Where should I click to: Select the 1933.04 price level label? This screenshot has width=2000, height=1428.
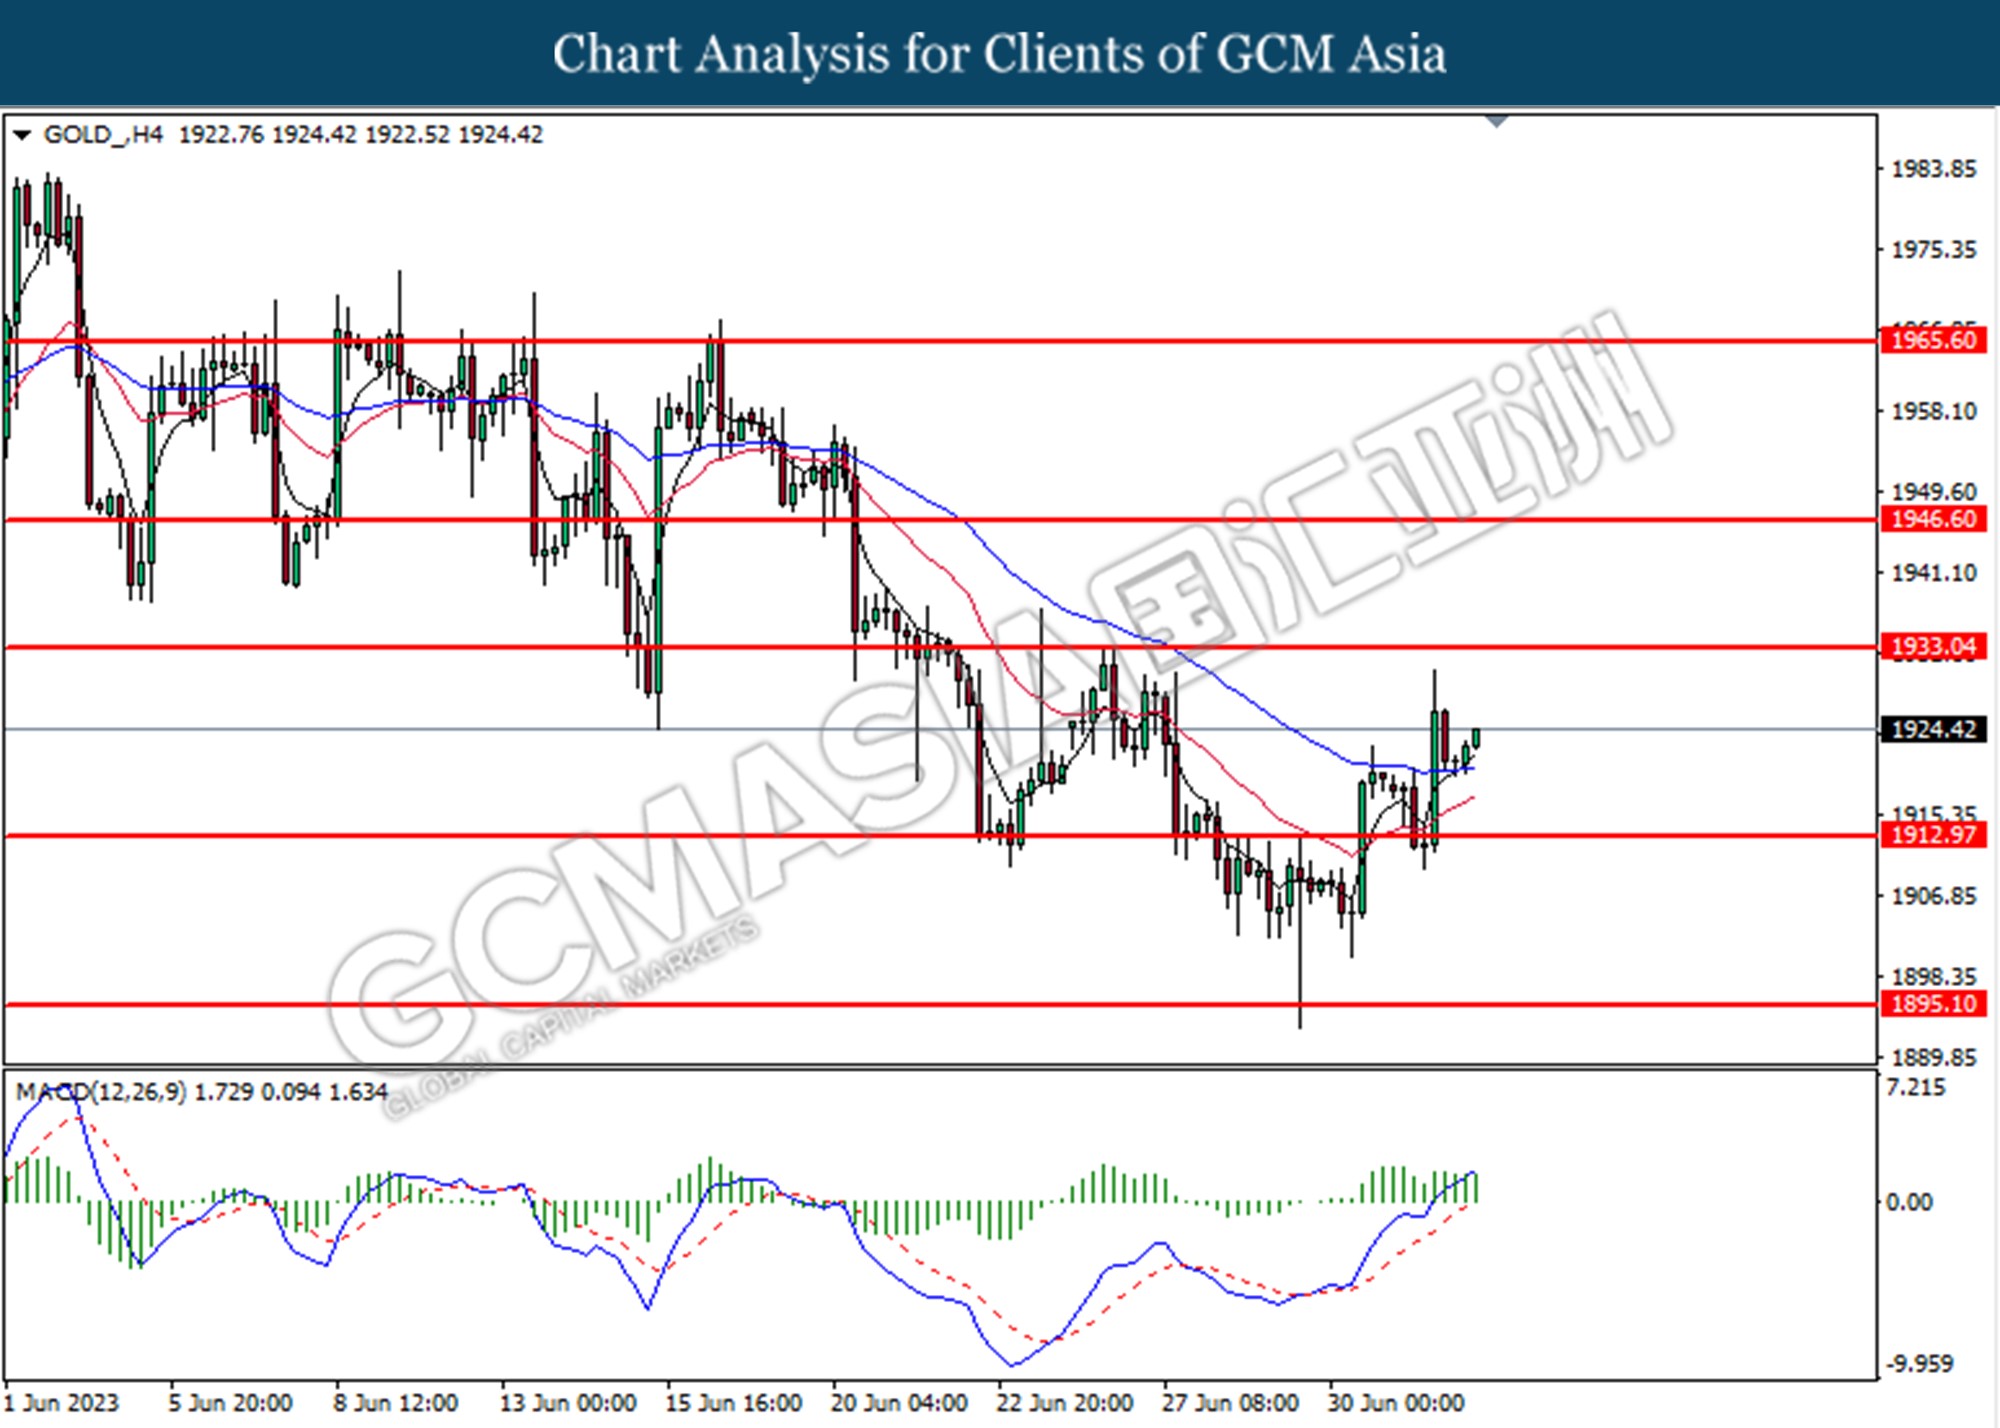coord(1933,647)
